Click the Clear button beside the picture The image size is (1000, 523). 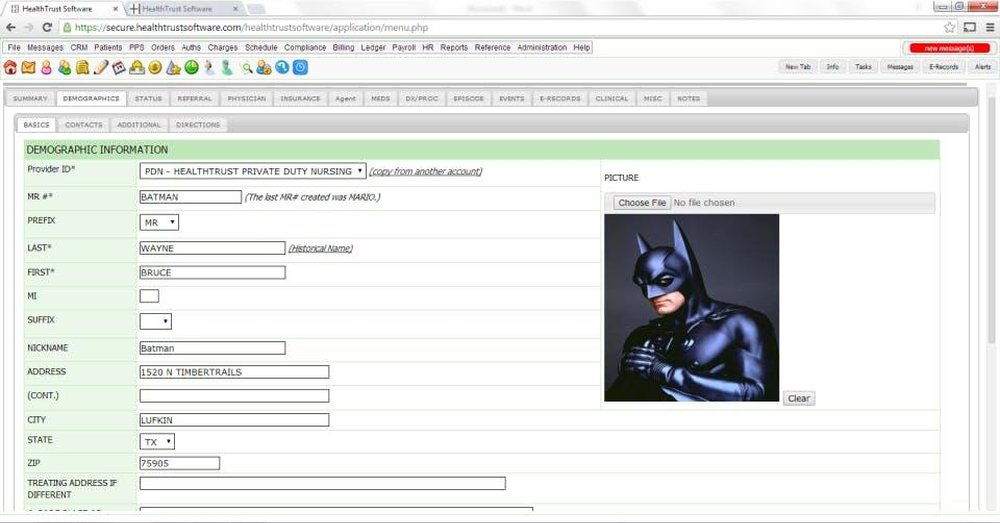[x=798, y=399]
